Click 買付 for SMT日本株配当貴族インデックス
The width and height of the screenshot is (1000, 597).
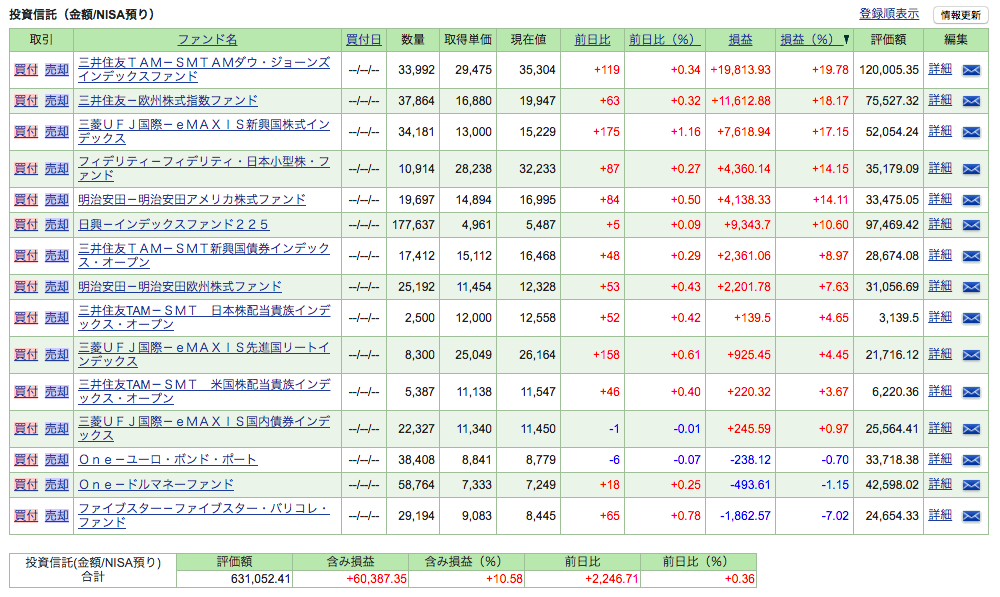[x=26, y=318]
